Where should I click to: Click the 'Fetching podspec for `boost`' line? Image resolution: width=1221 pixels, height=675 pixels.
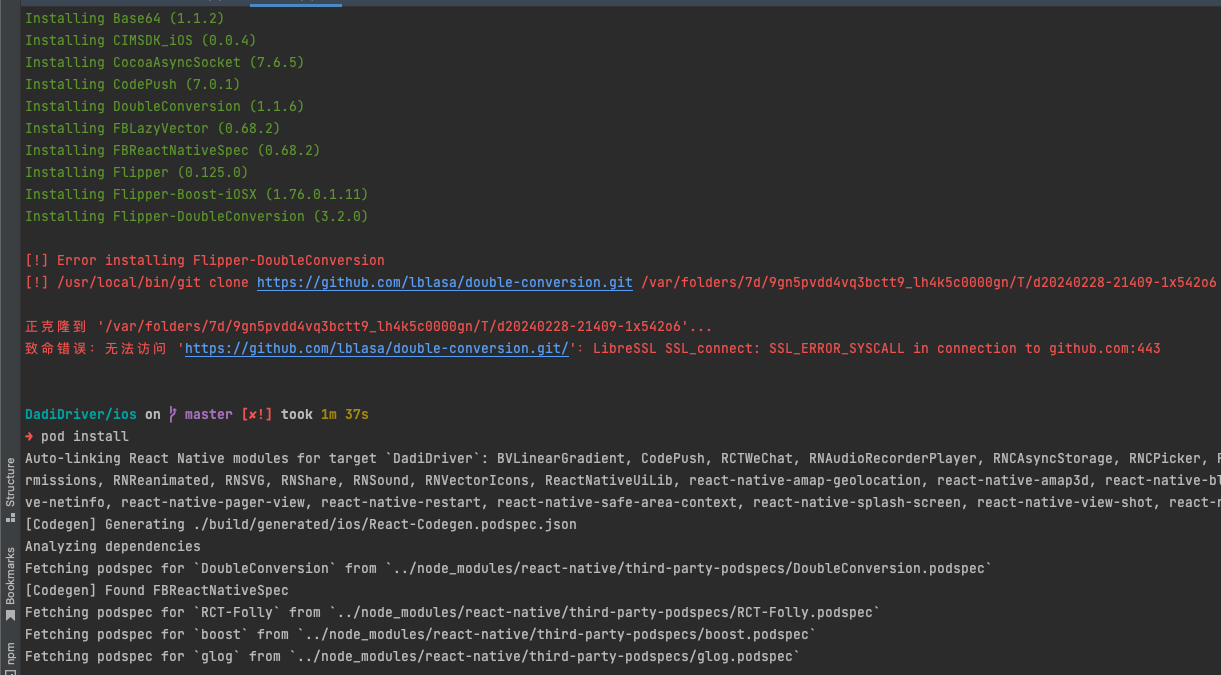[421, 634]
